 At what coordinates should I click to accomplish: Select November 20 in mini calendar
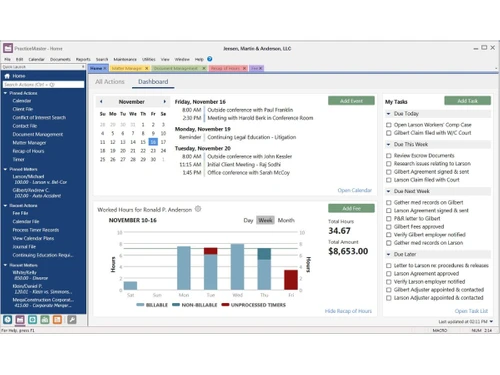click(123, 151)
